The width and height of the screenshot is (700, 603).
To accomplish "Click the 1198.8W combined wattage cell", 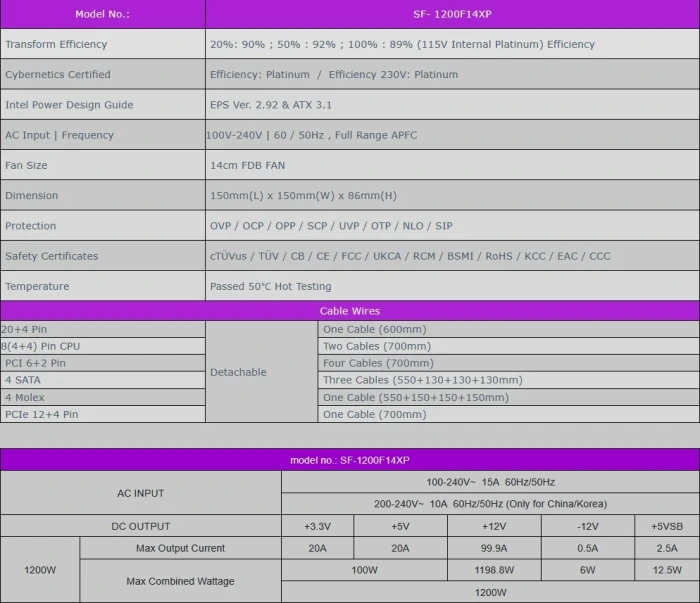I will pyautogui.click(x=496, y=570).
